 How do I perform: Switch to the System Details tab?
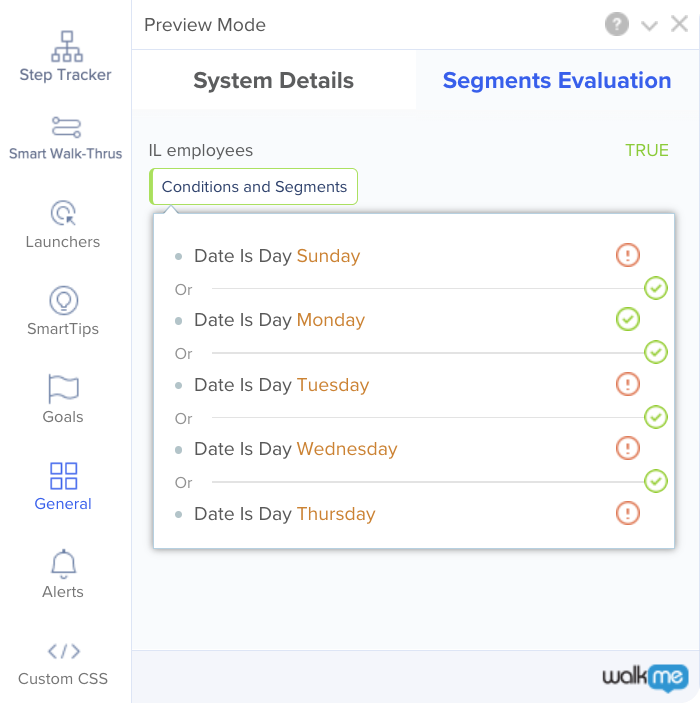[274, 81]
